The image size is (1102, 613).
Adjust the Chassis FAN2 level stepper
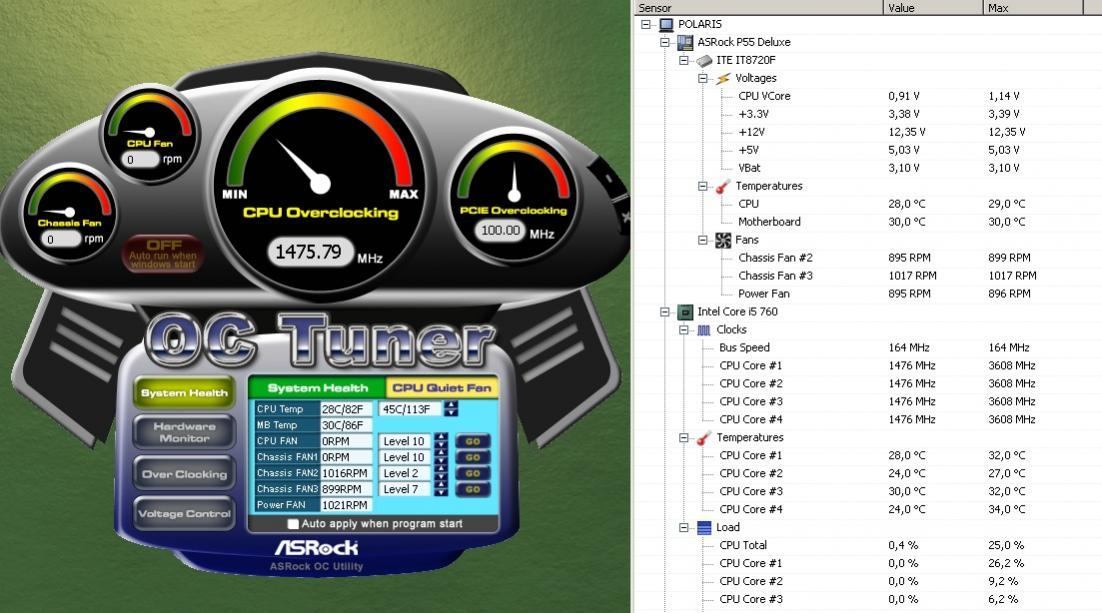tap(441, 474)
